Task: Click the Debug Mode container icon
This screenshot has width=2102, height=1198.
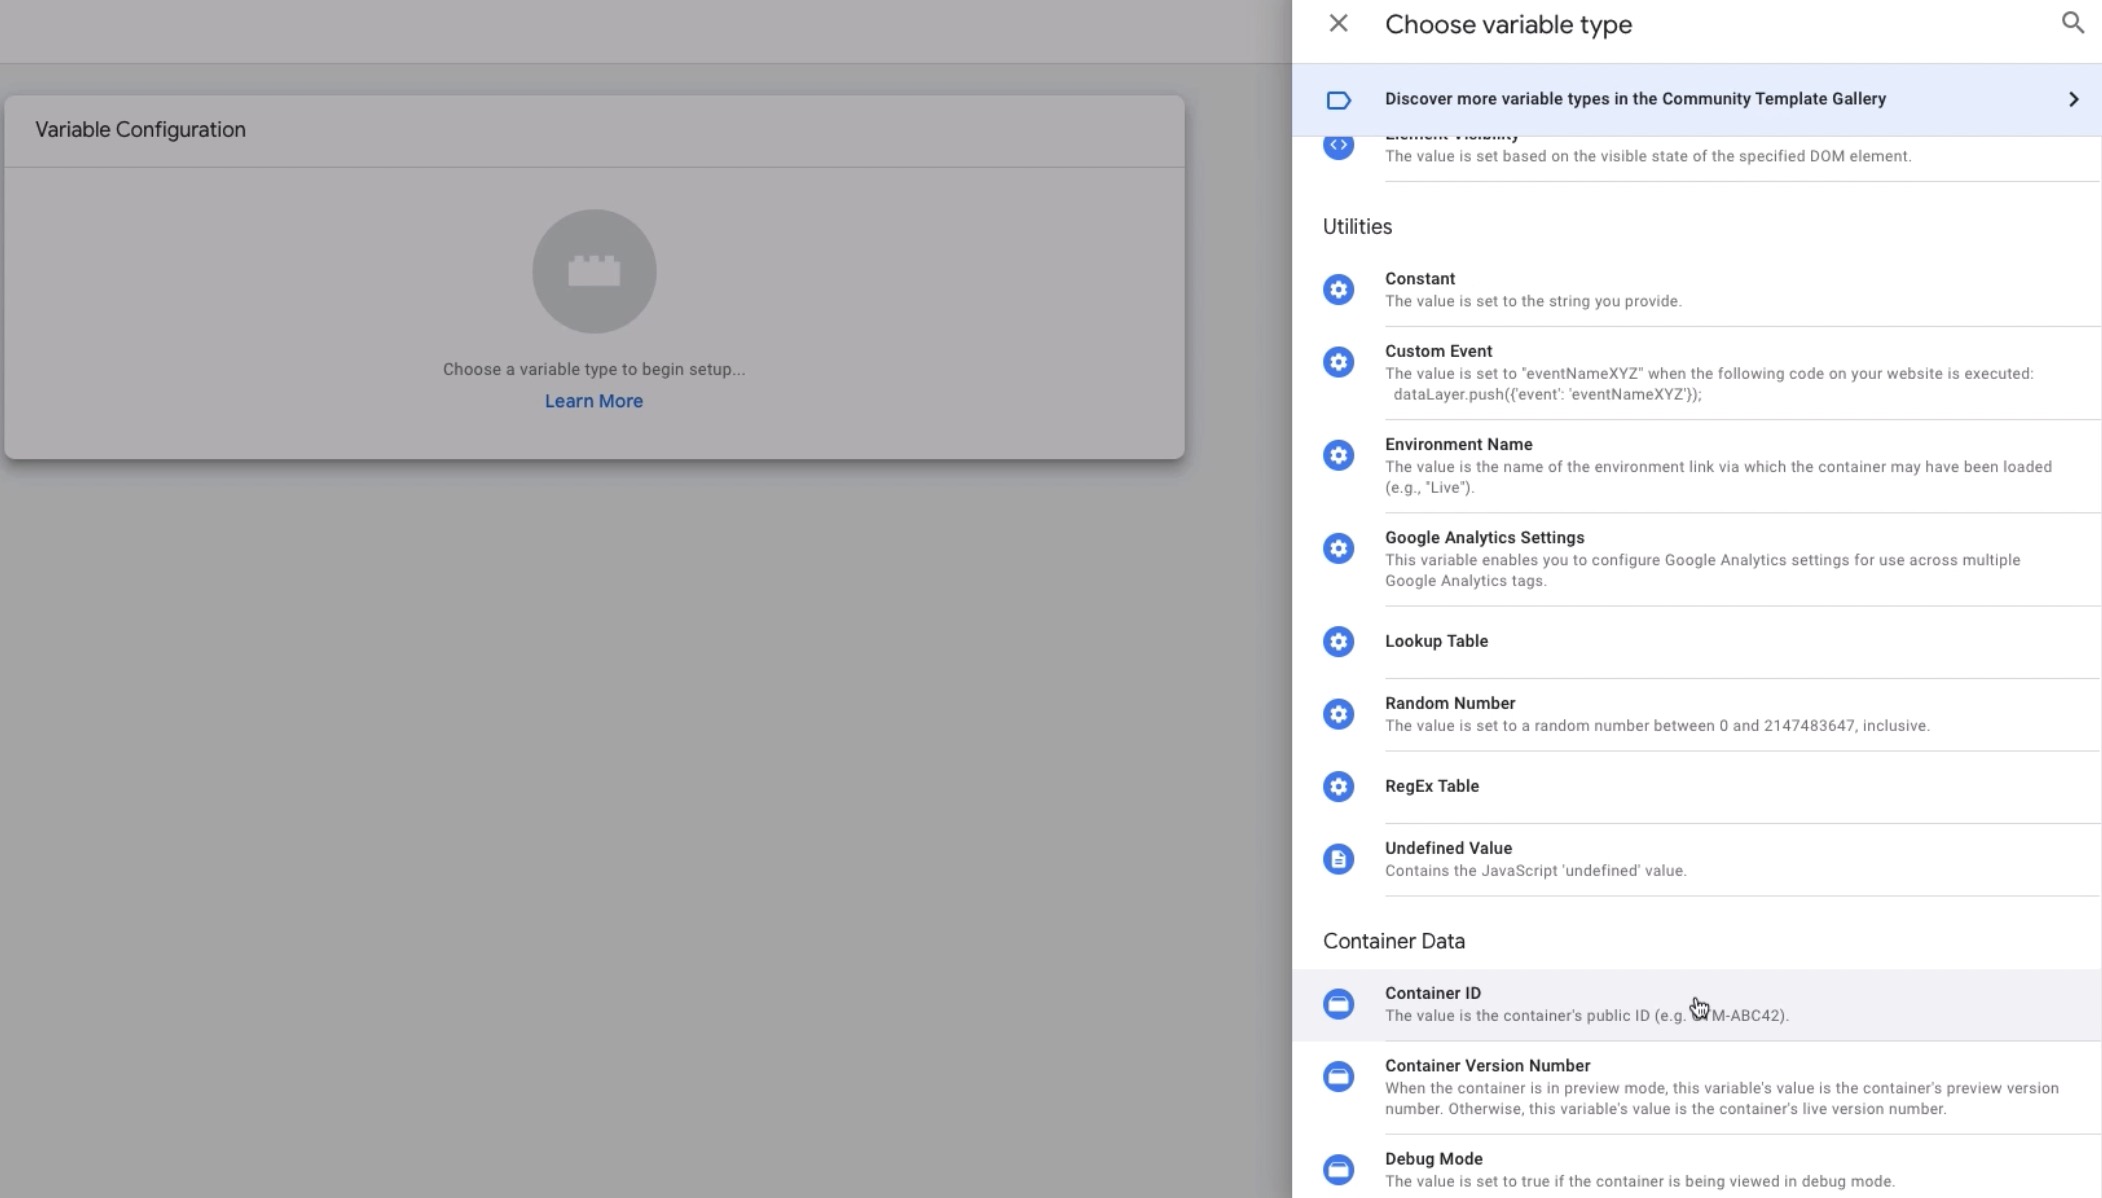Action: (1338, 1169)
